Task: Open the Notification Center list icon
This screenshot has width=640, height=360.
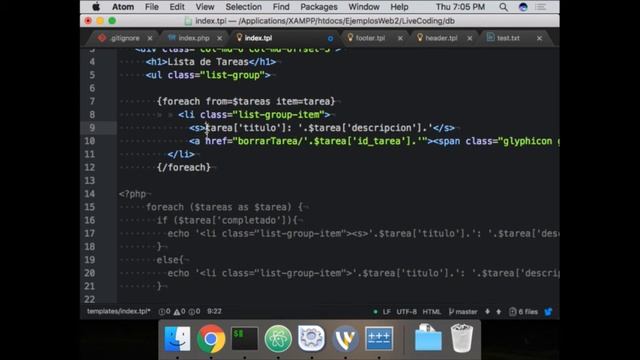Action: [540, 7]
